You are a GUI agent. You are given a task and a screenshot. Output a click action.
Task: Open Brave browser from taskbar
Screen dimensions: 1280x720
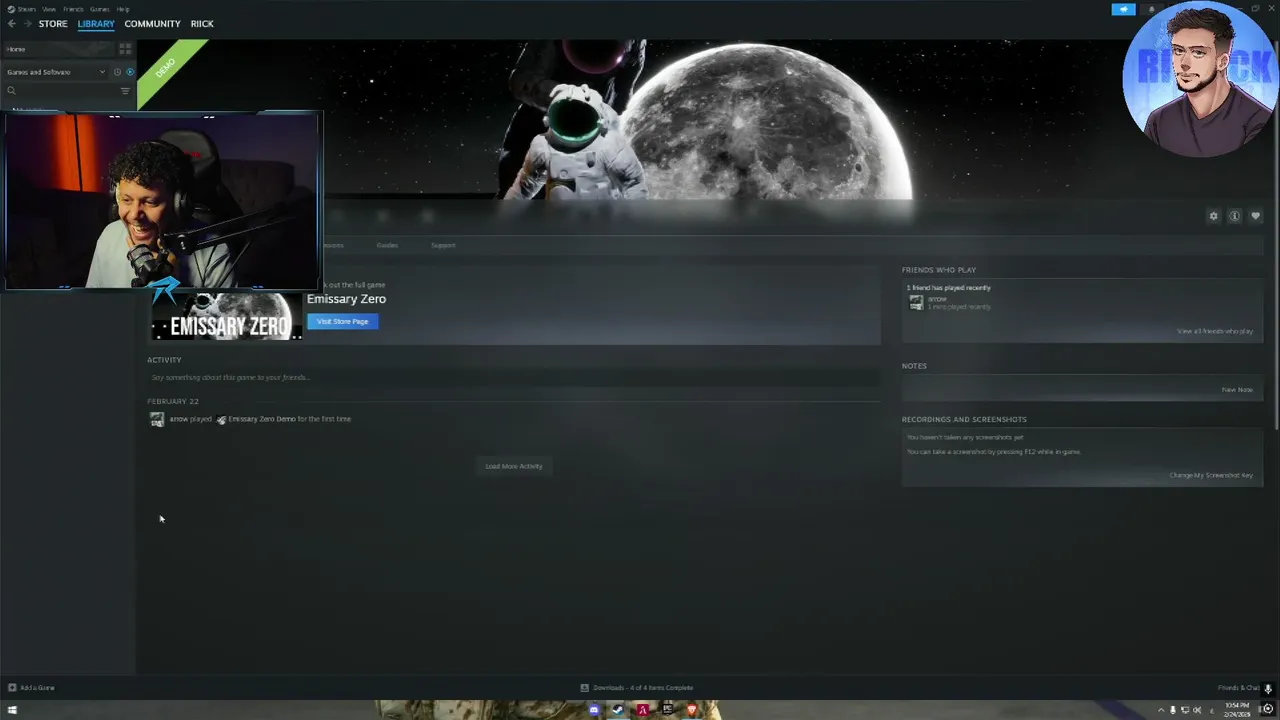tap(691, 710)
